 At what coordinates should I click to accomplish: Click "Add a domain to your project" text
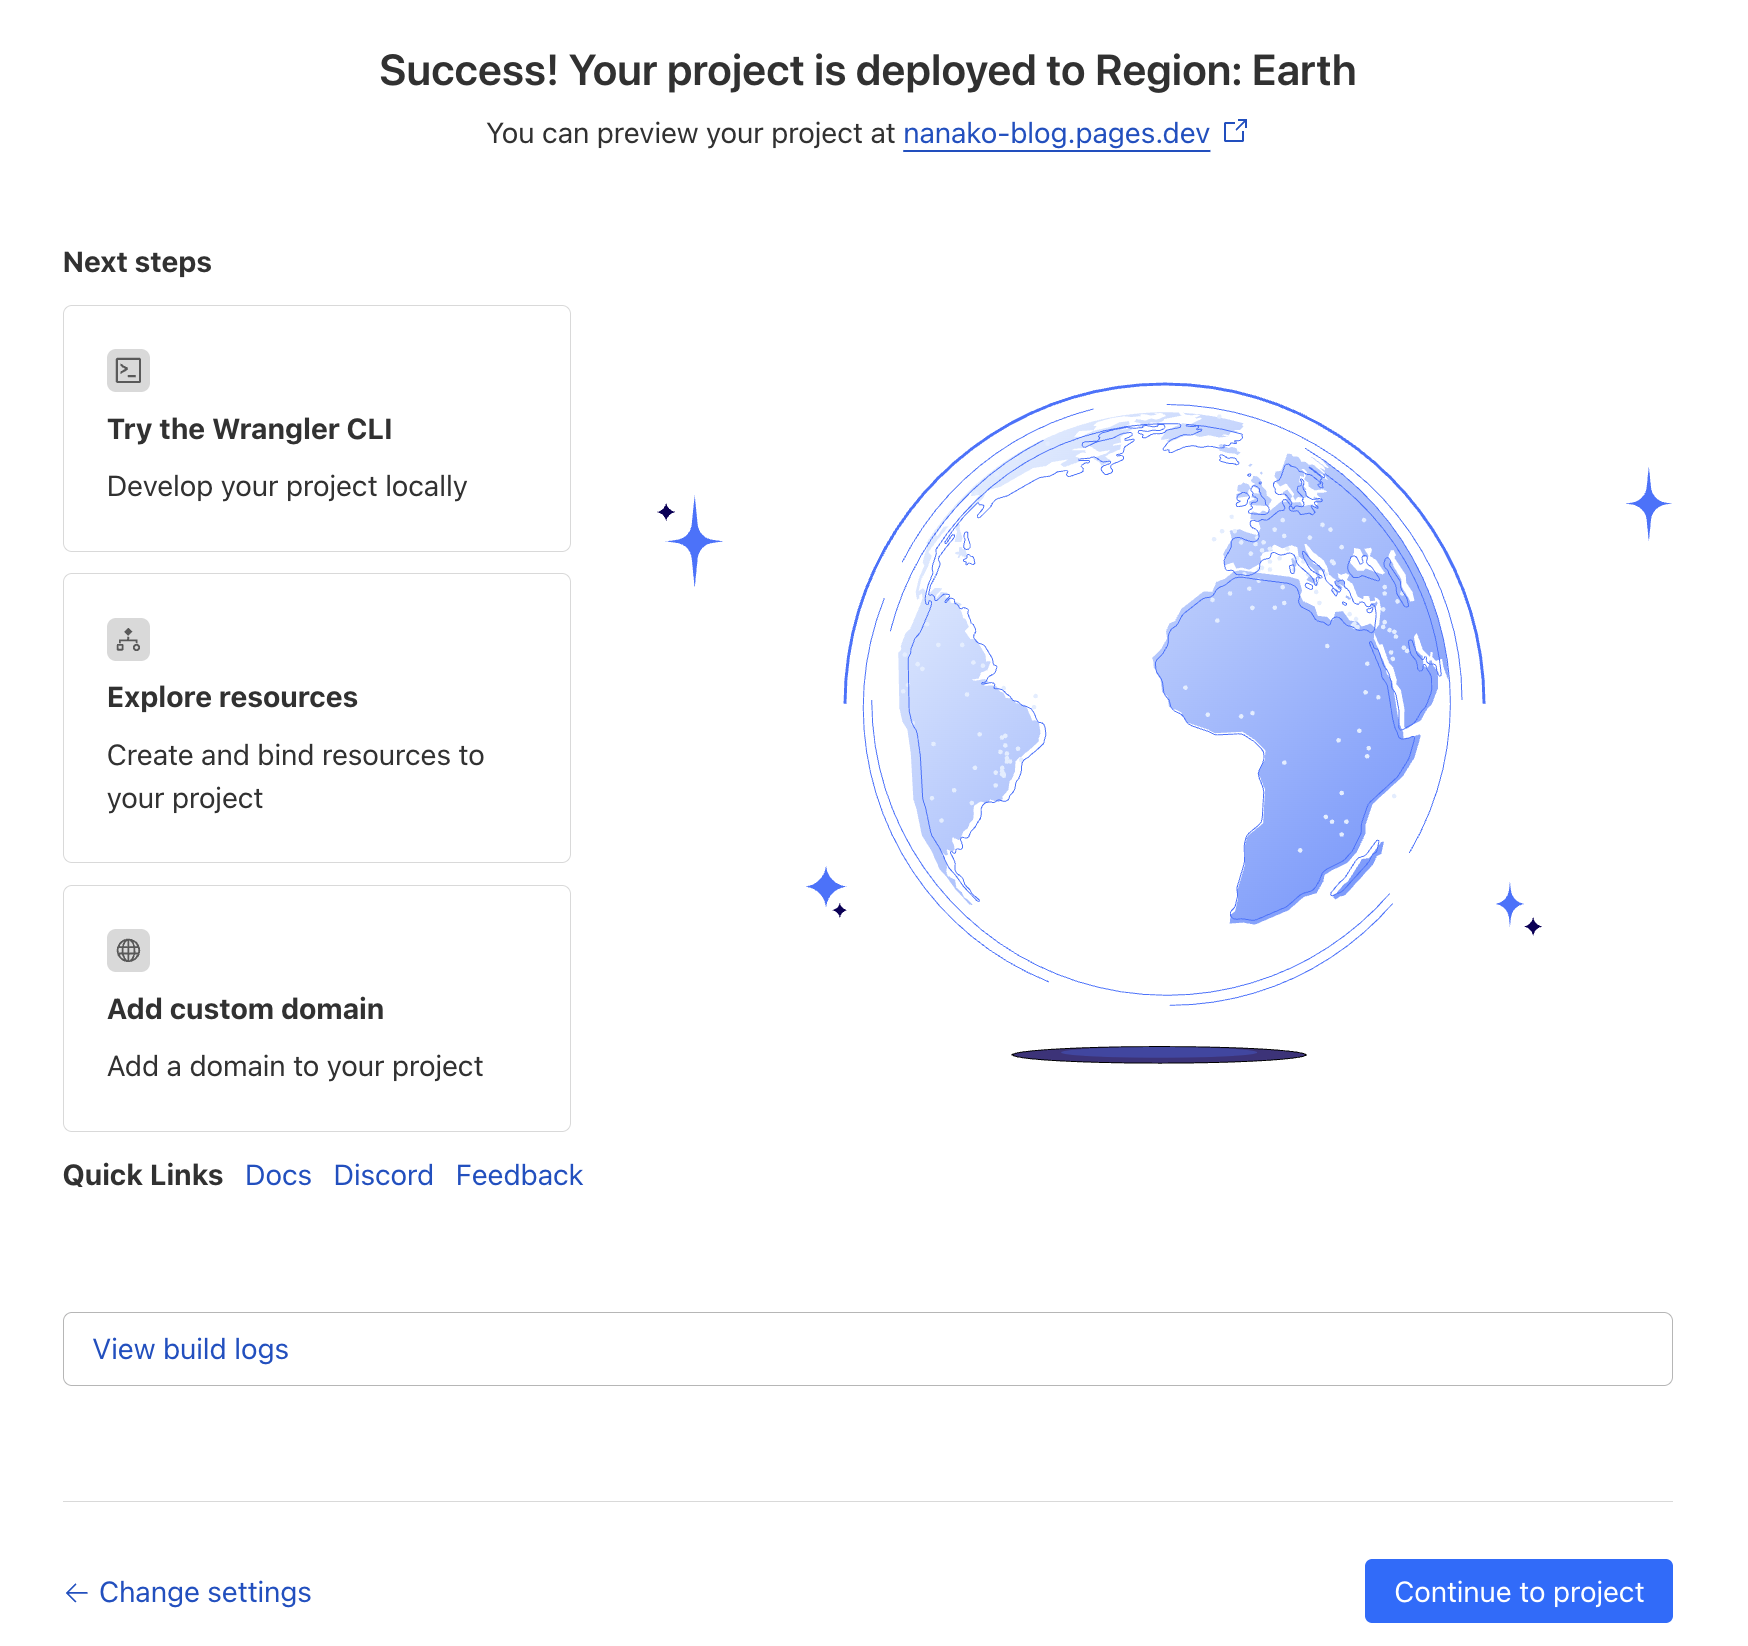[295, 1066]
